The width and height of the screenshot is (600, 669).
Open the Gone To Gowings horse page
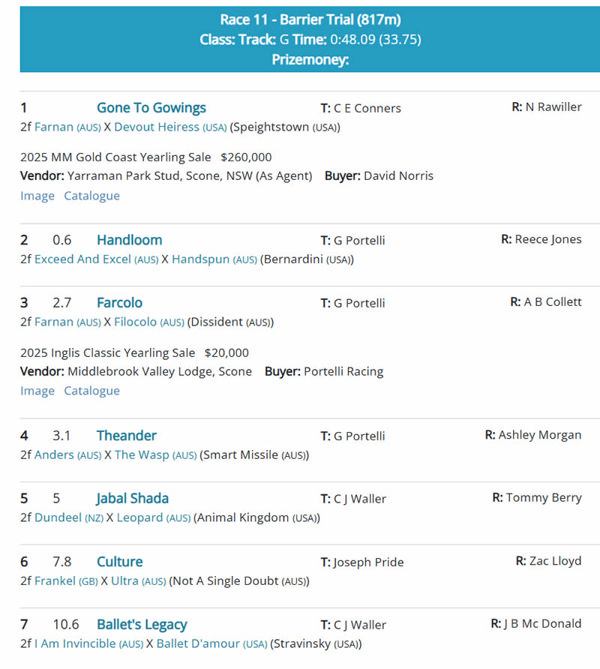151,108
